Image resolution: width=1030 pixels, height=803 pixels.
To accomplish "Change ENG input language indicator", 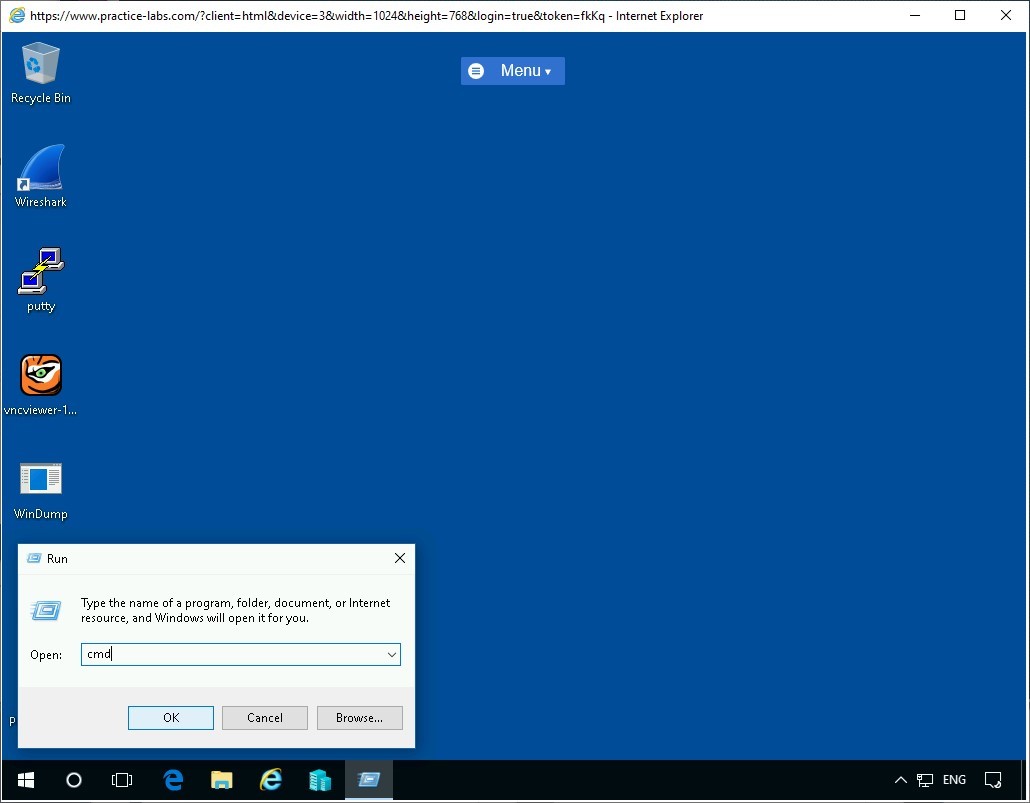I will [954, 780].
